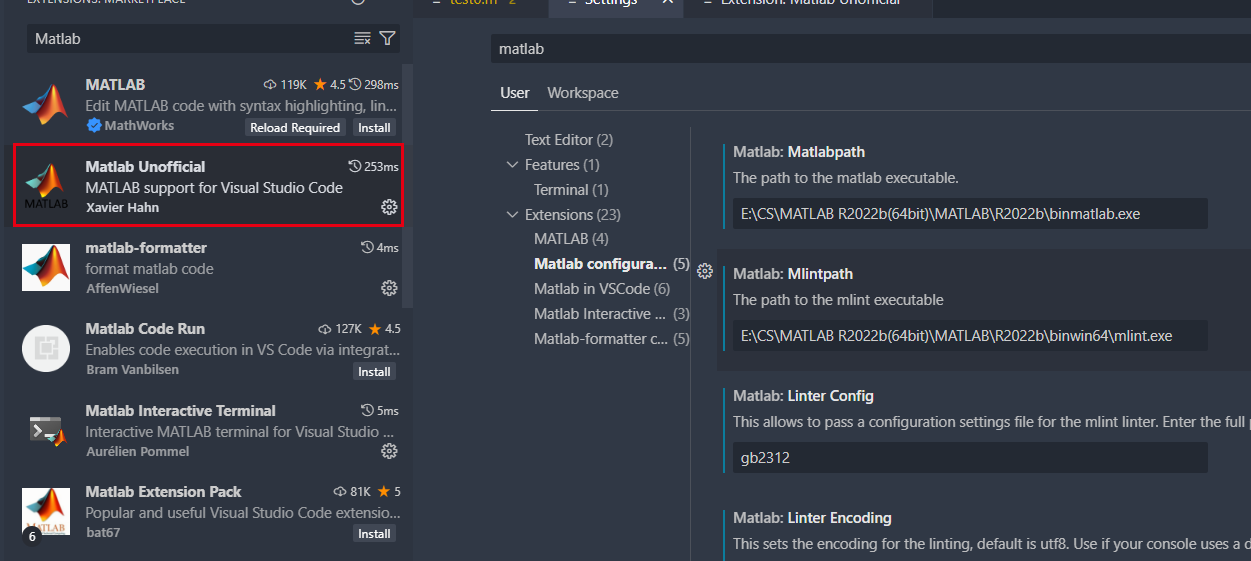Install the Matlab Code Run extension
Screen dimensions: 1251x561
coord(375,371)
